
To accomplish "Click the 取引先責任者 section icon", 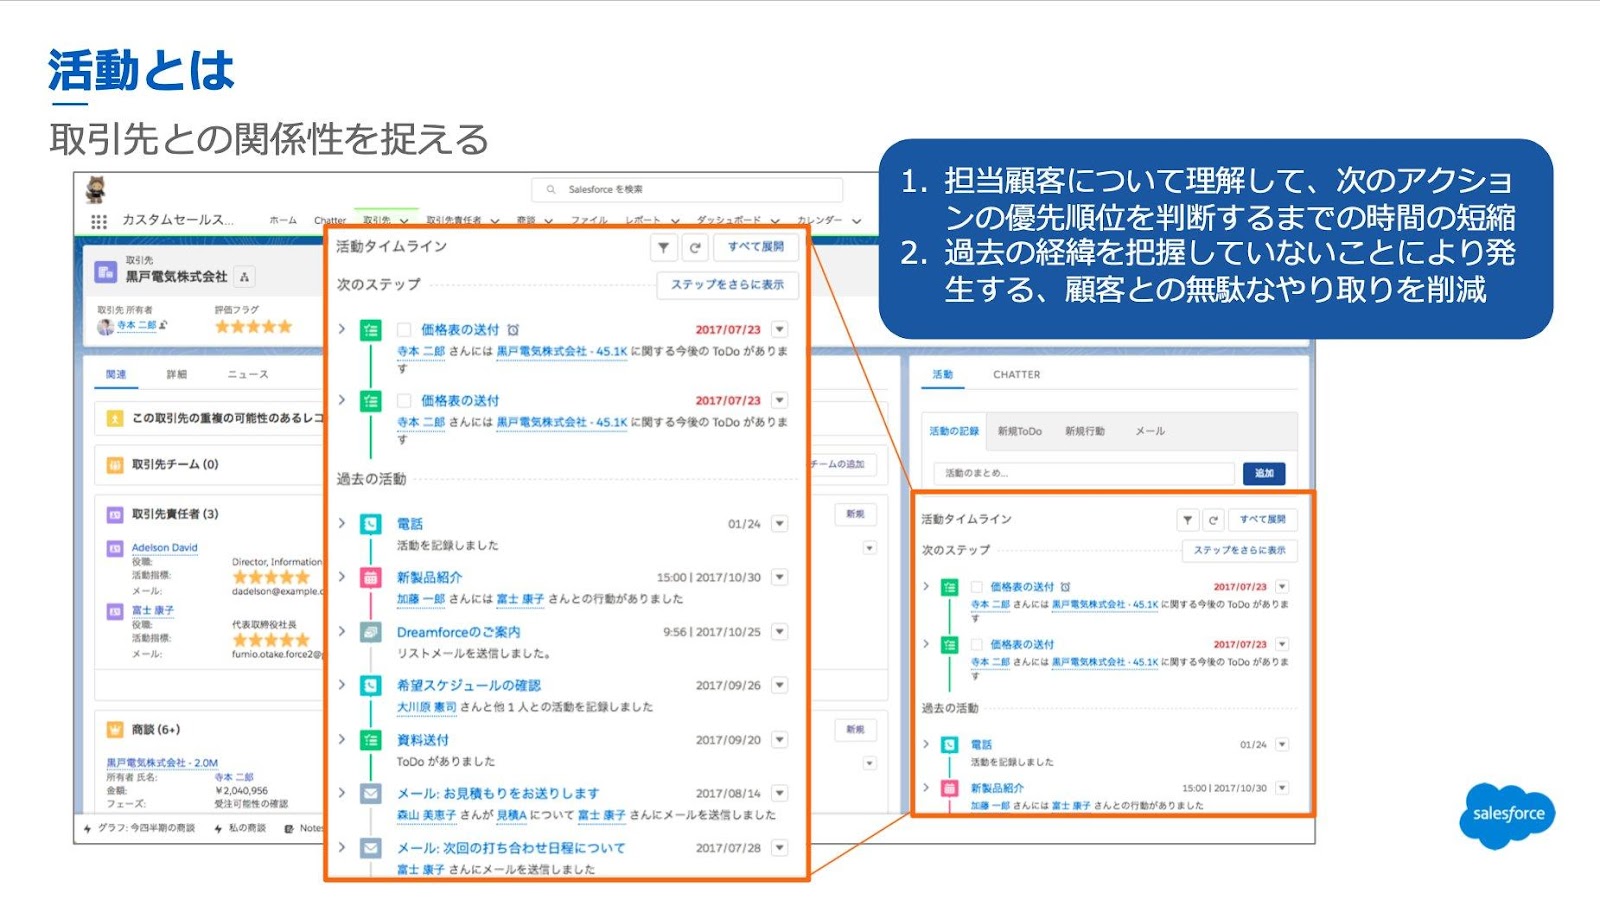I will 115,515.
